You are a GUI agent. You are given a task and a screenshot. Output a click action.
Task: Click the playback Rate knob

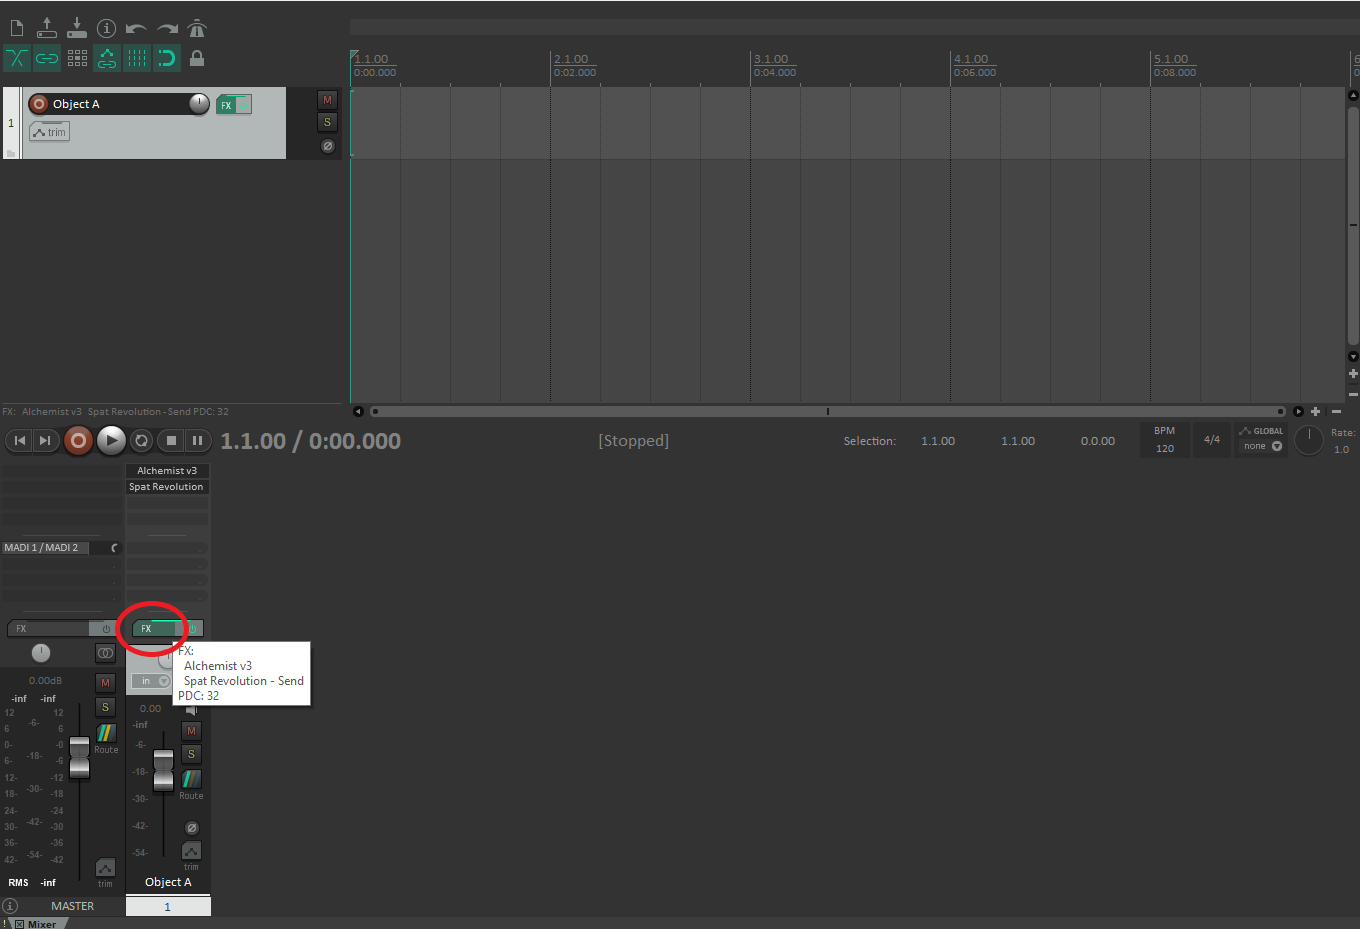pos(1309,440)
